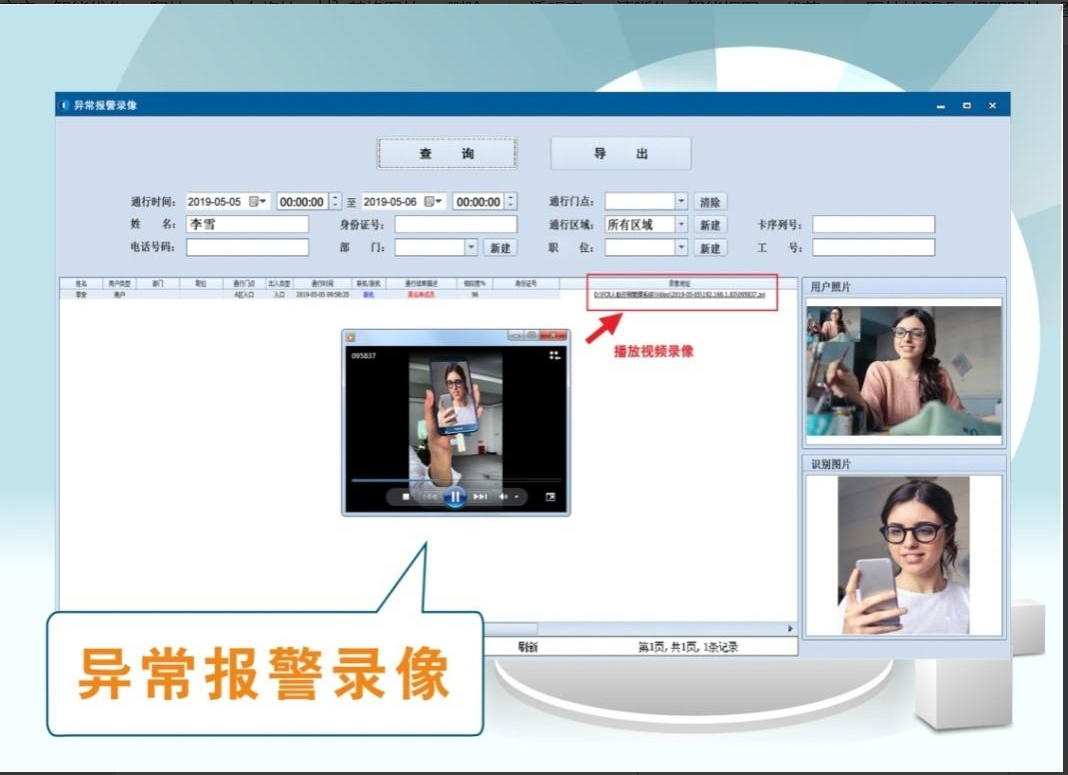Open the 部门 dropdown list
This screenshot has height=775, width=1068.
pos(471,247)
